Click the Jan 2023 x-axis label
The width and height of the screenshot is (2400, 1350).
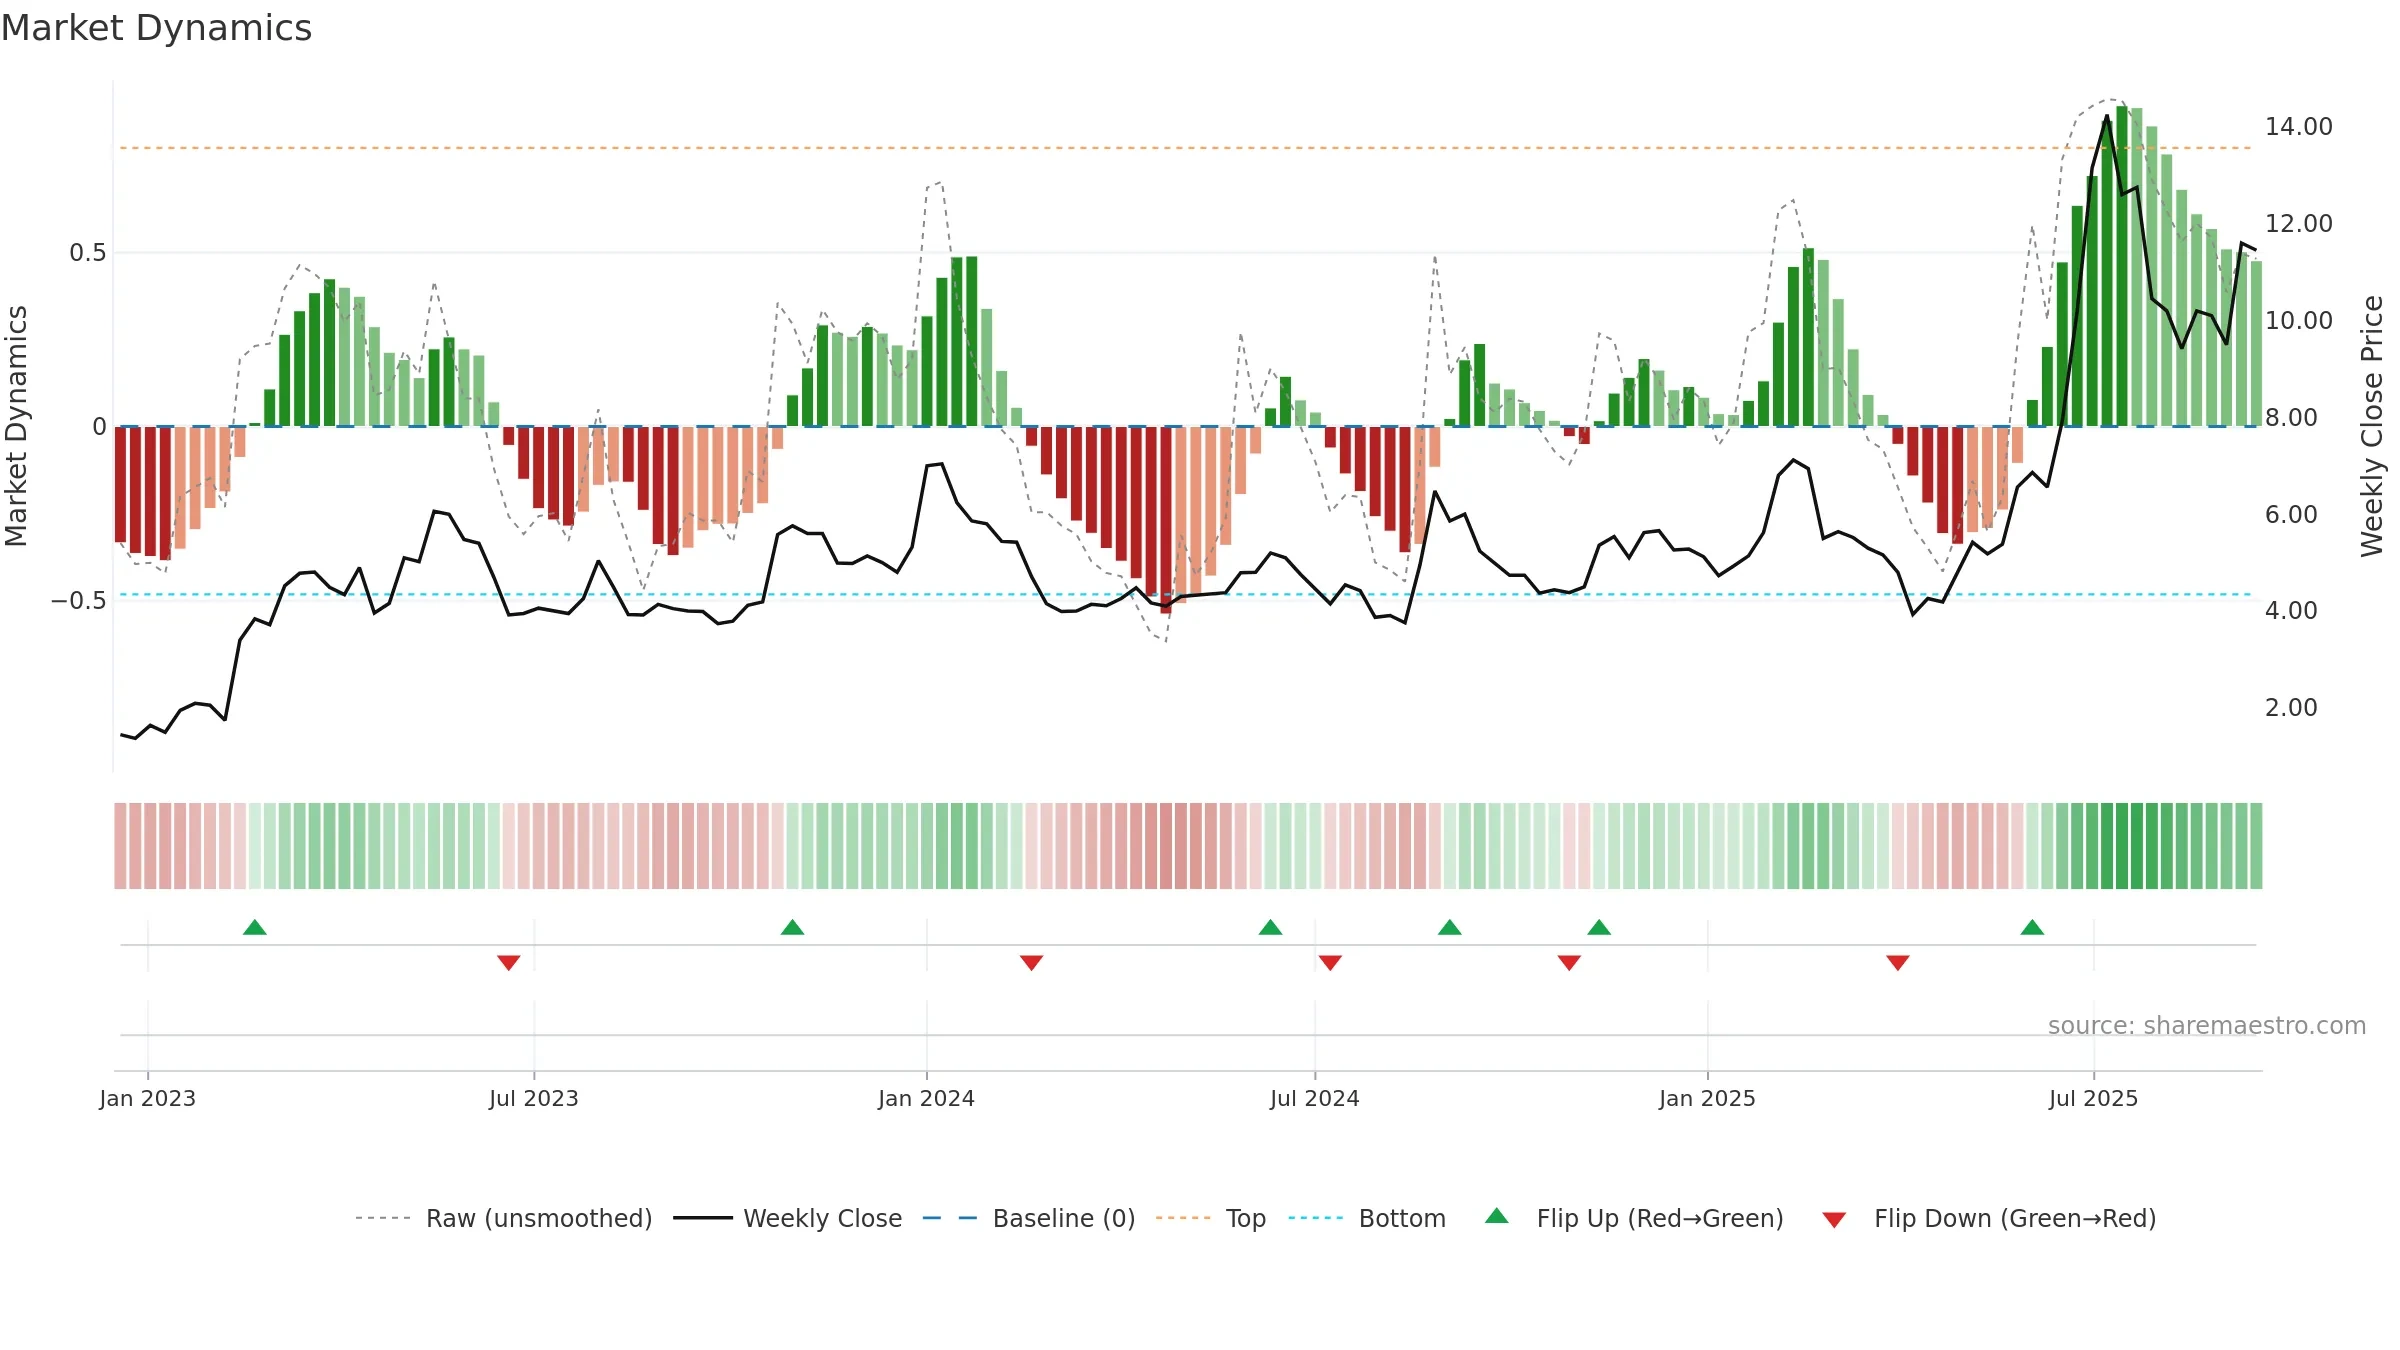click(148, 1098)
